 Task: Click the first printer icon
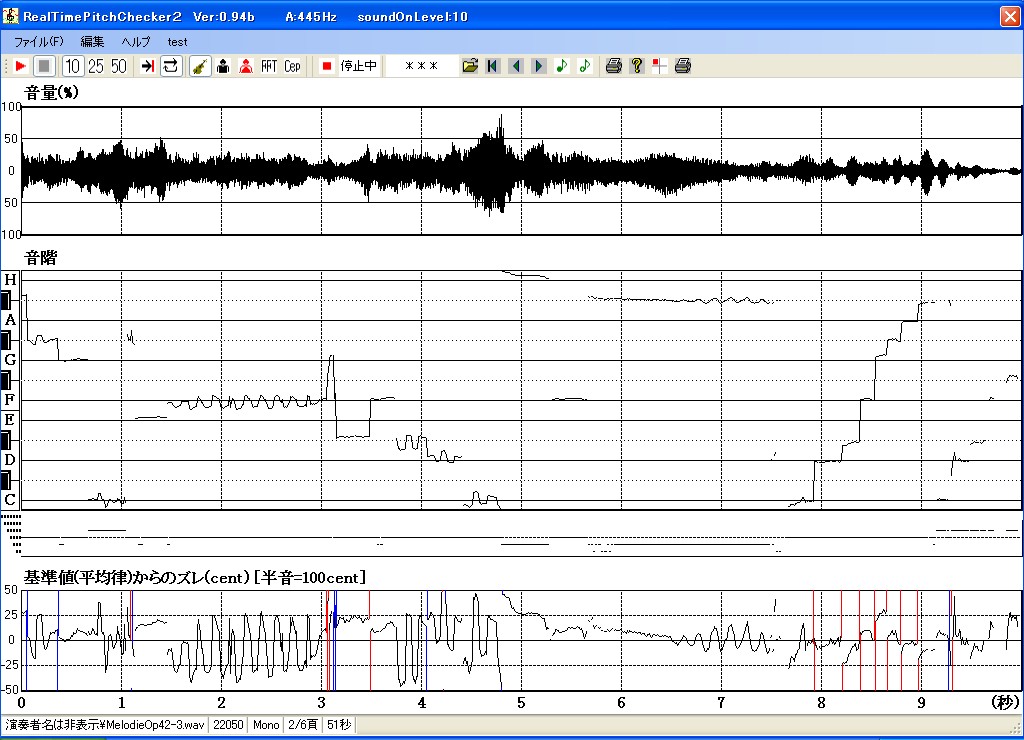(x=613, y=66)
